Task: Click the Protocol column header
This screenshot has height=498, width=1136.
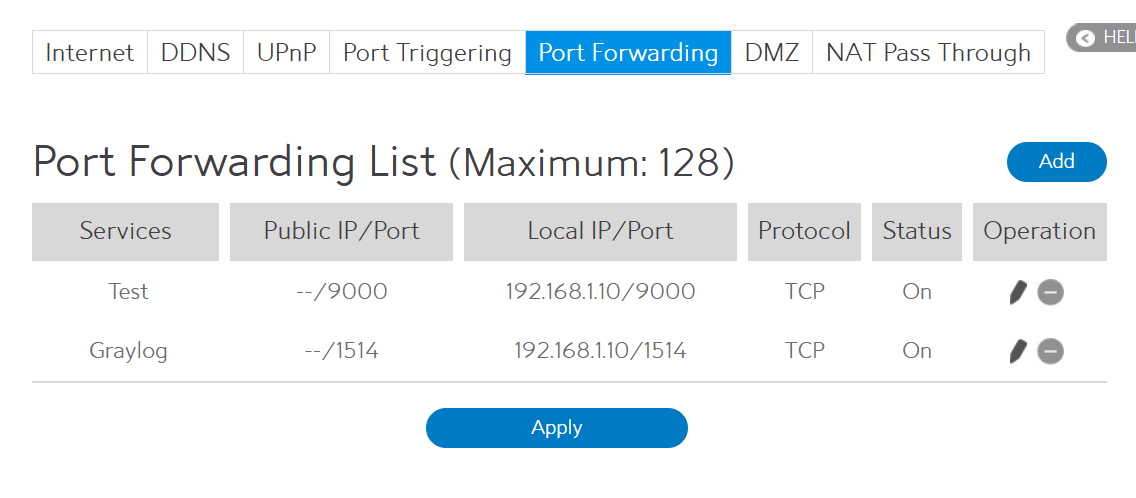Action: [x=804, y=231]
